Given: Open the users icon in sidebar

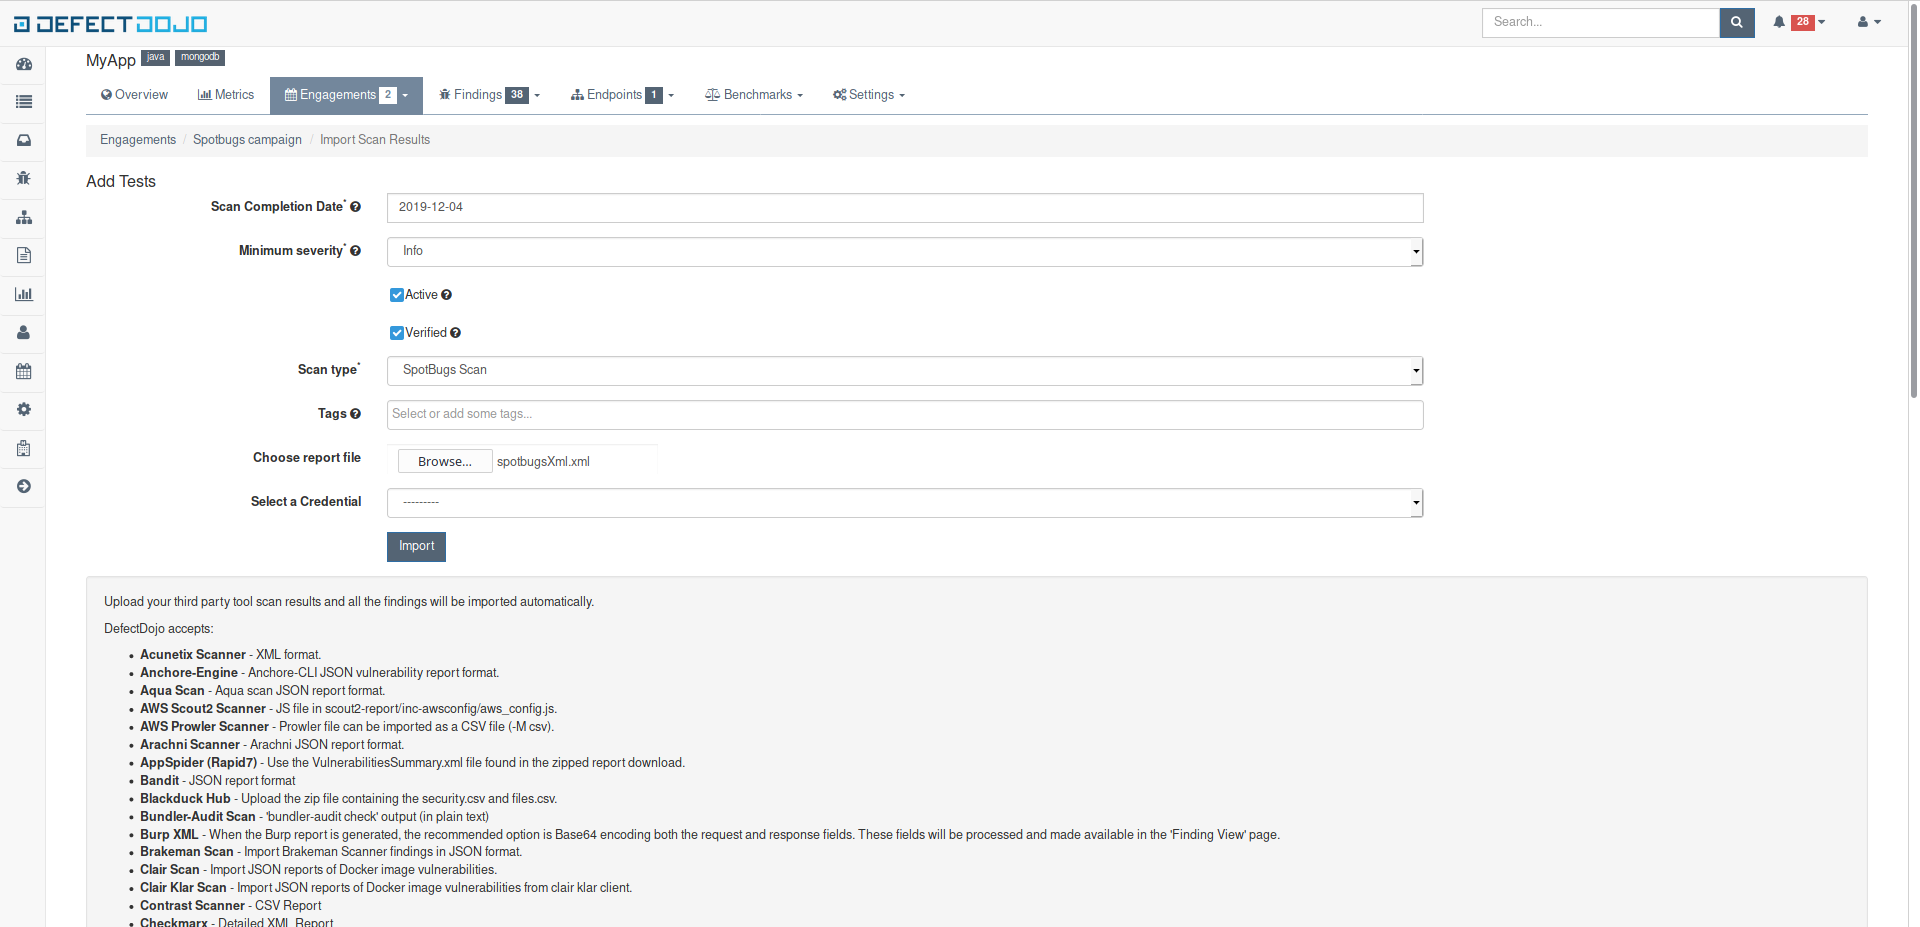Looking at the screenshot, I should coord(24,333).
